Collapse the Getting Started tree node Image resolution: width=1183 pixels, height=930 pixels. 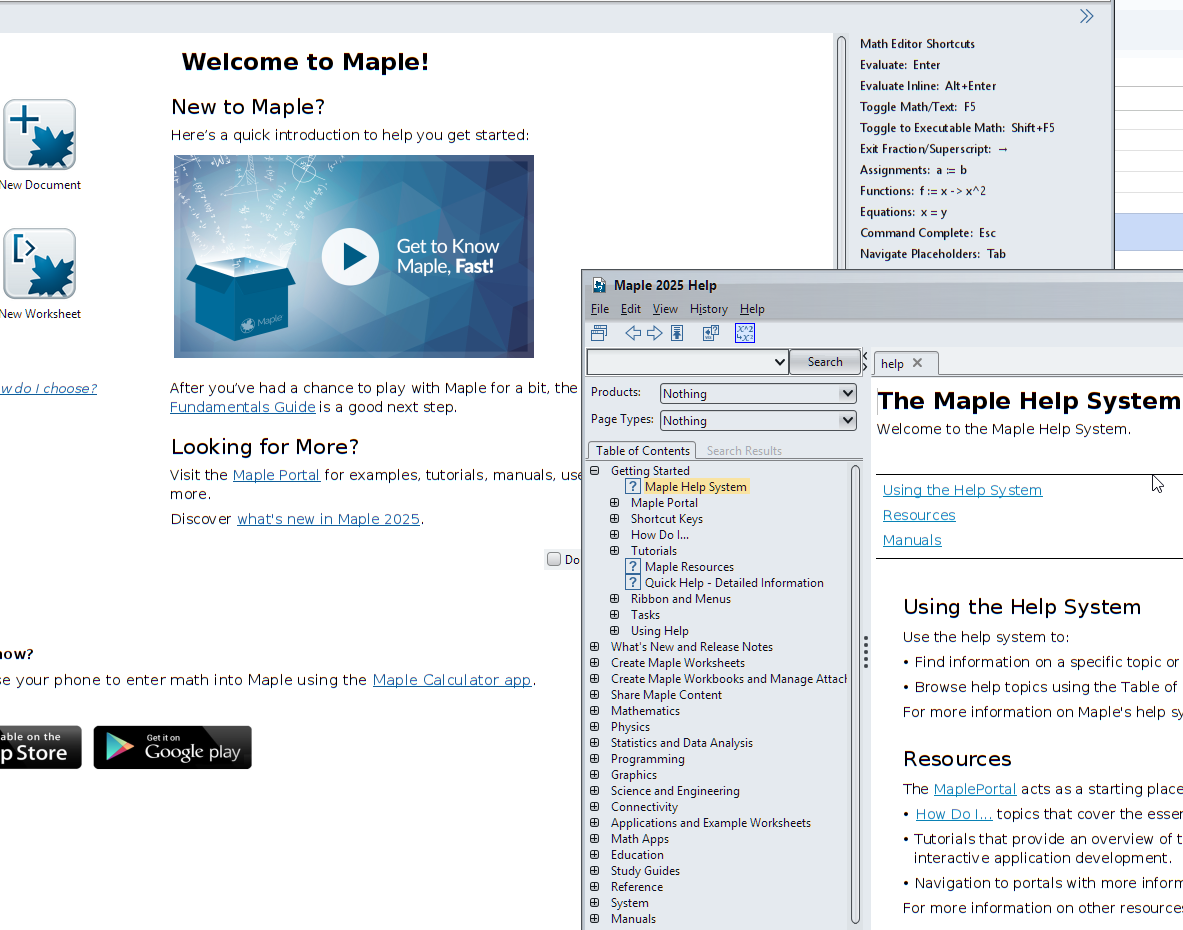595,471
